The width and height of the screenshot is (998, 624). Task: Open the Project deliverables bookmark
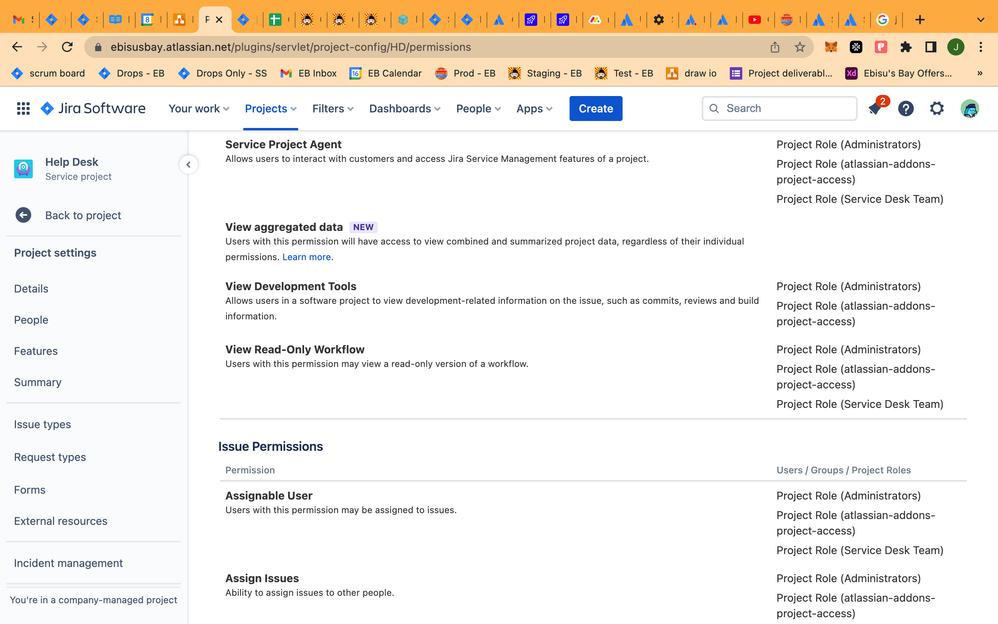click(781, 73)
